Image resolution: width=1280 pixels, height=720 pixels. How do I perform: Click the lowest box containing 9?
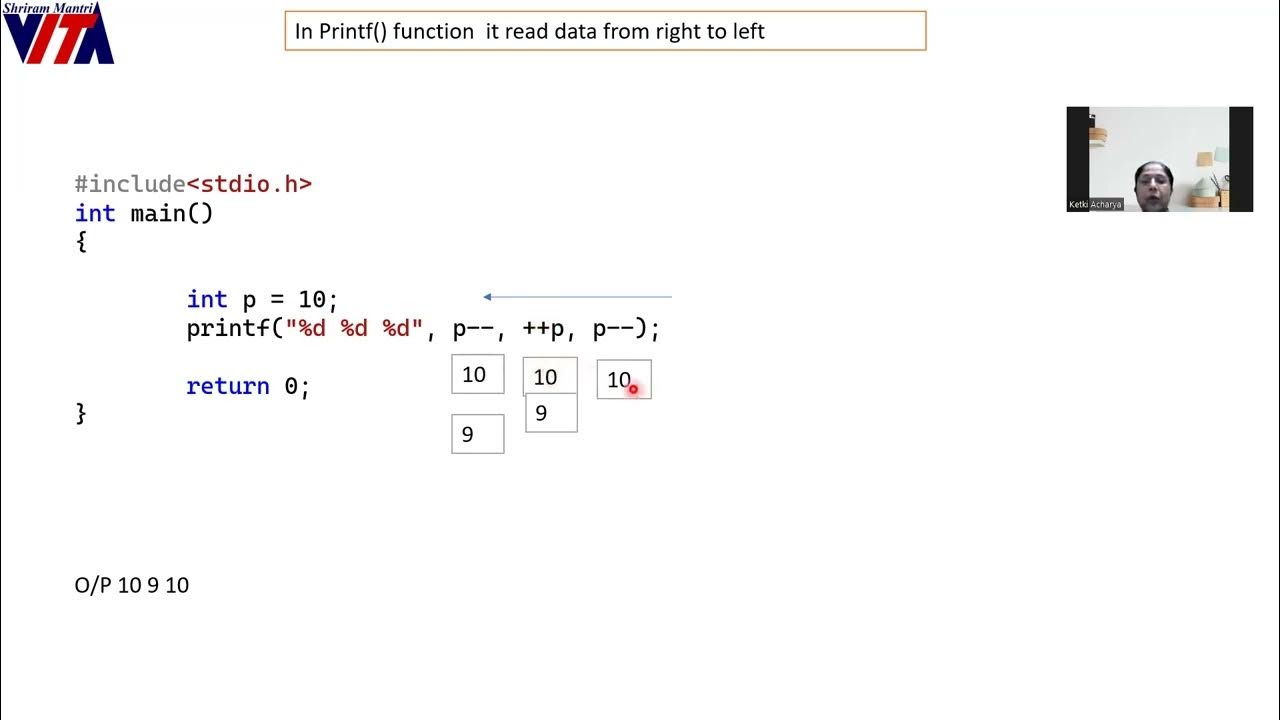pos(477,435)
